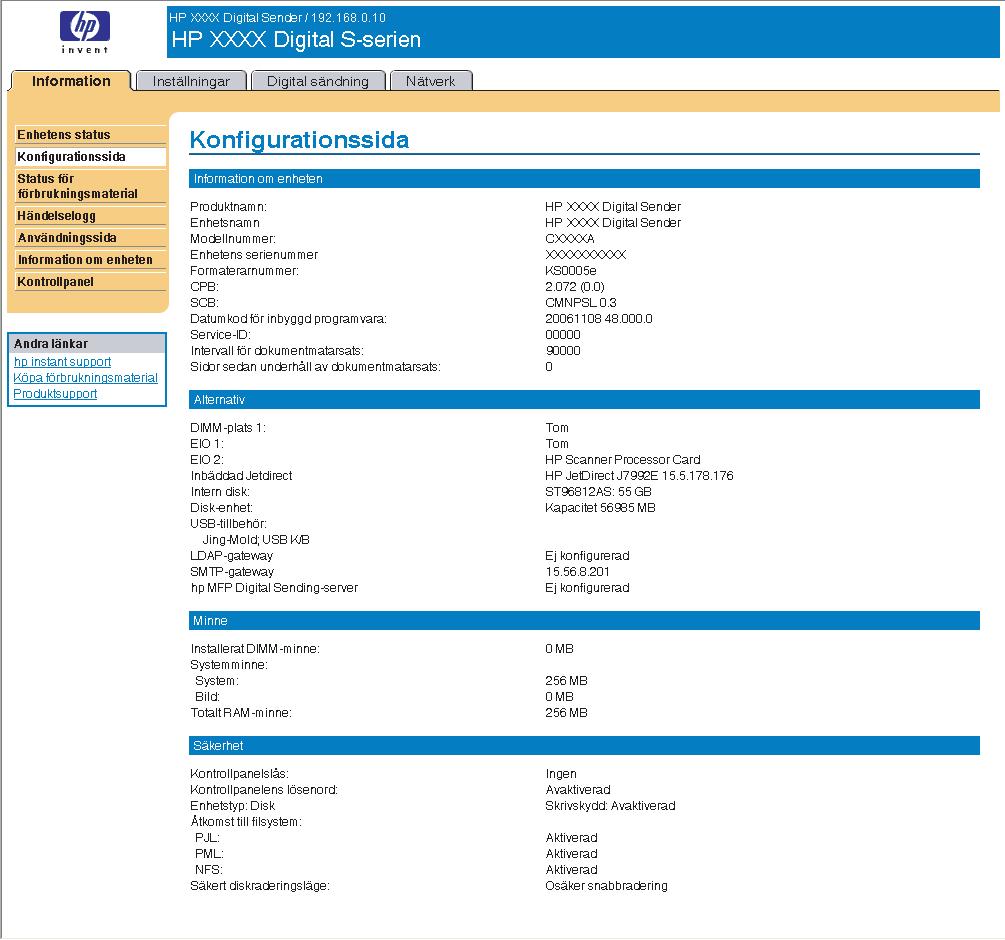Click the banner title HP XXXX Digital S-serien
The image size is (1005, 940).
(x=296, y=40)
